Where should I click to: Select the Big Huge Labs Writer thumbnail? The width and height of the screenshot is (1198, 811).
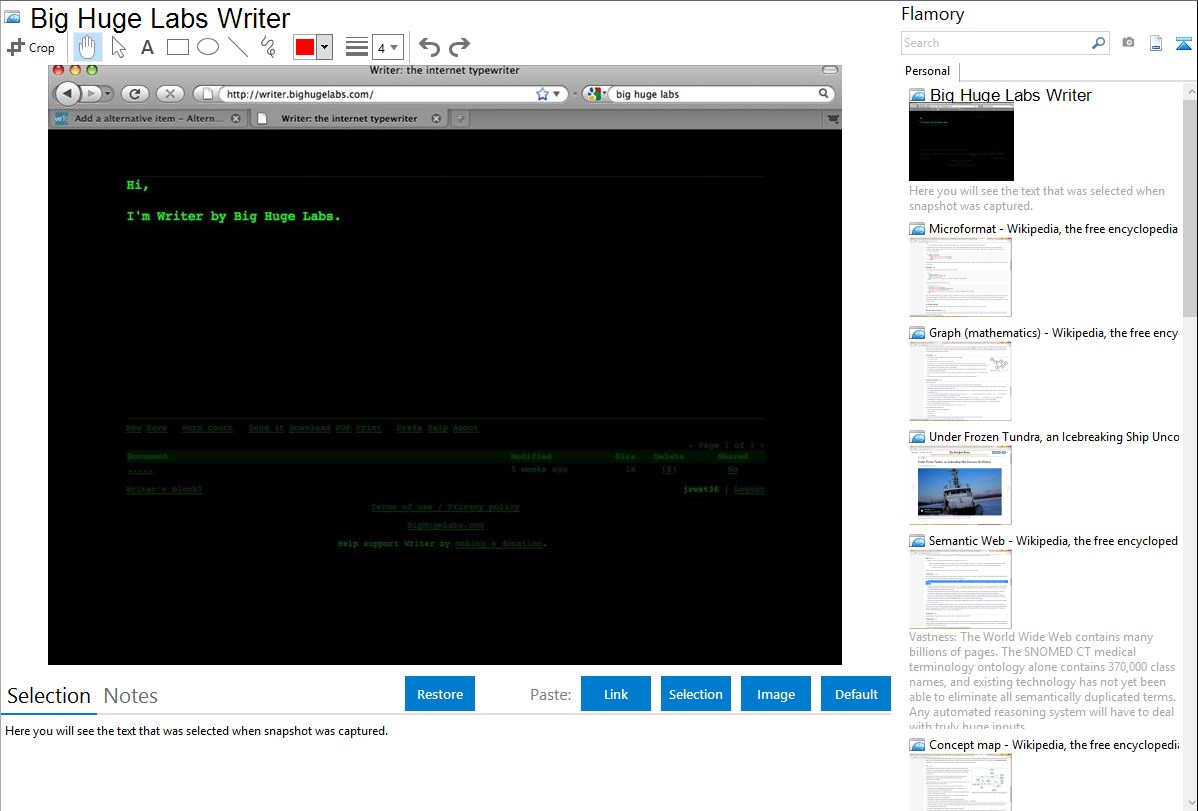tap(961, 142)
